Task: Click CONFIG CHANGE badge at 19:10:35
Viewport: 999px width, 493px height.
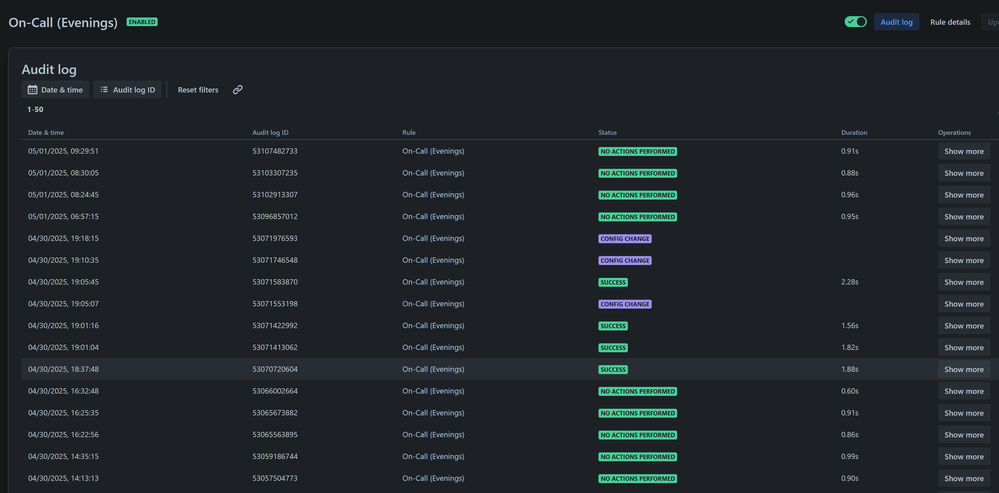Action: tap(624, 261)
